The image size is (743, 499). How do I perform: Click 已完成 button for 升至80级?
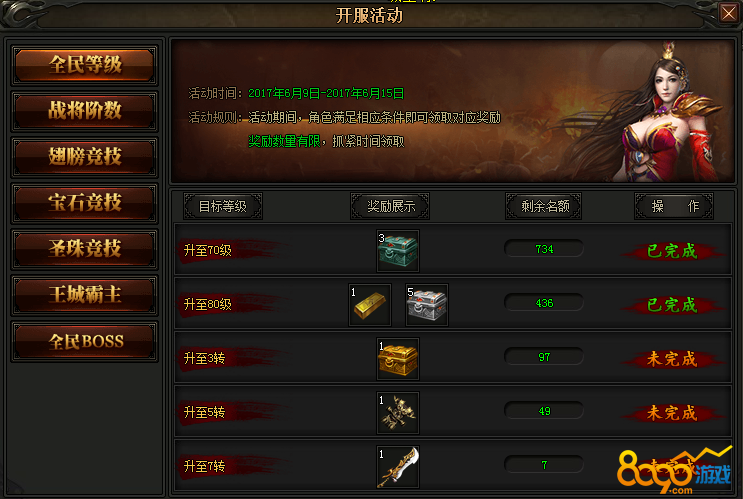tap(672, 305)
